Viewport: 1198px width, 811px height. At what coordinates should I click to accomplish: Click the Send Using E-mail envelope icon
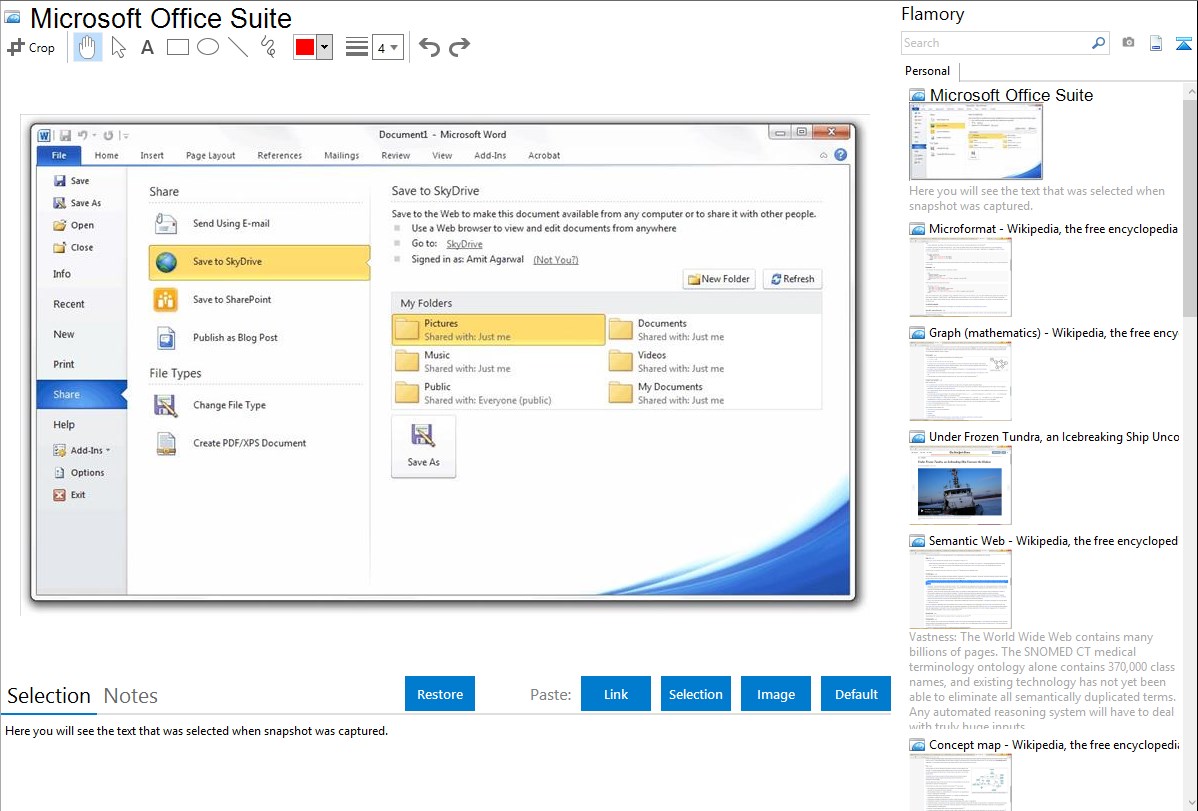(166, 223)
